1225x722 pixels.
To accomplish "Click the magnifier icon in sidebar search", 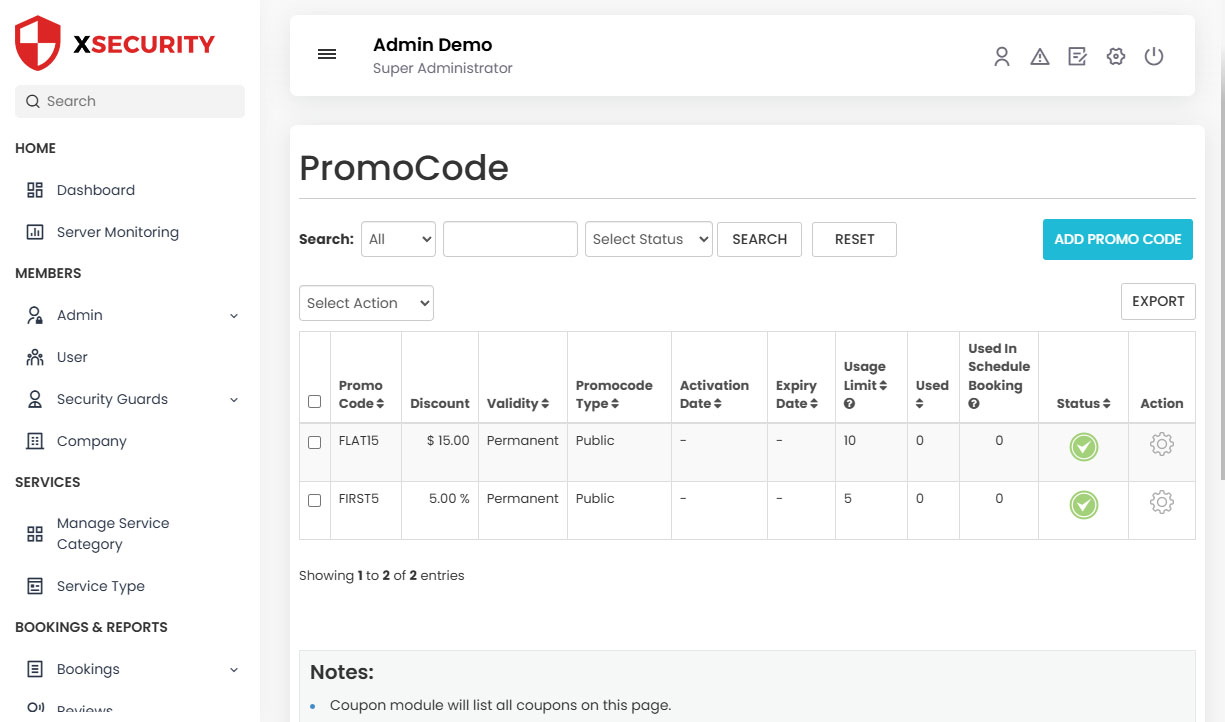I will (x=33, y=101).
